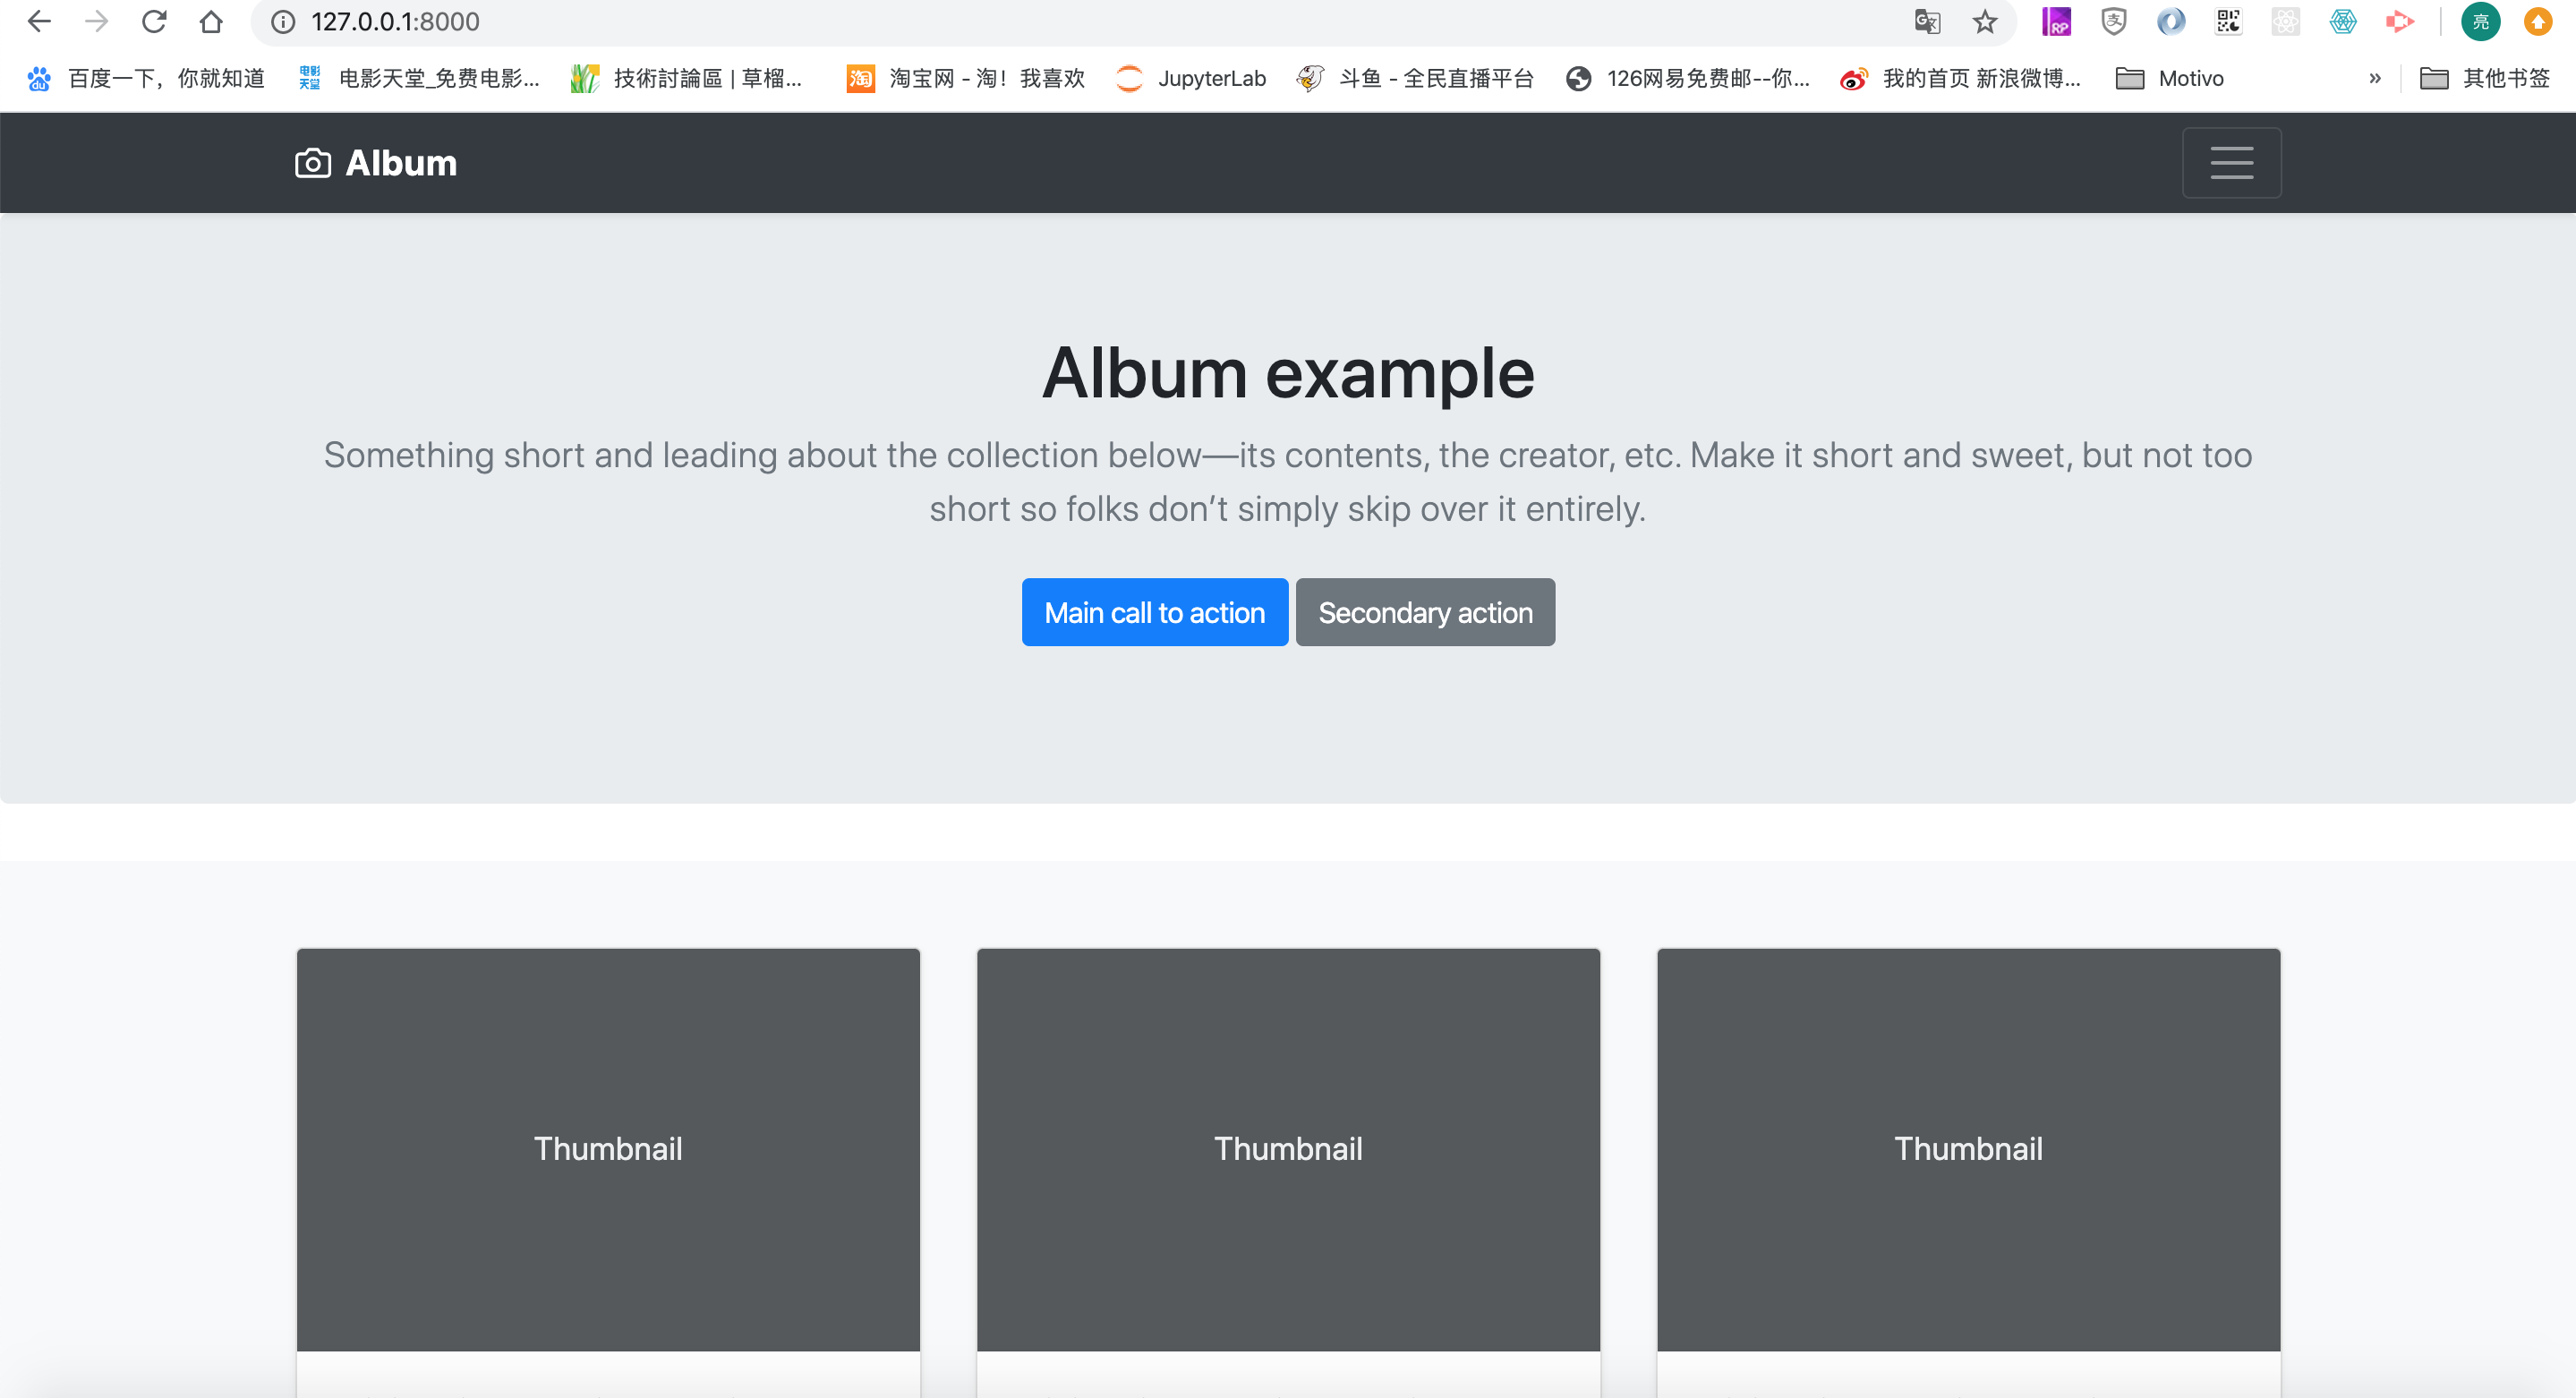Click the teal spider-web extension icon
This screenshot has height=1398, width=2576.
2342,22
